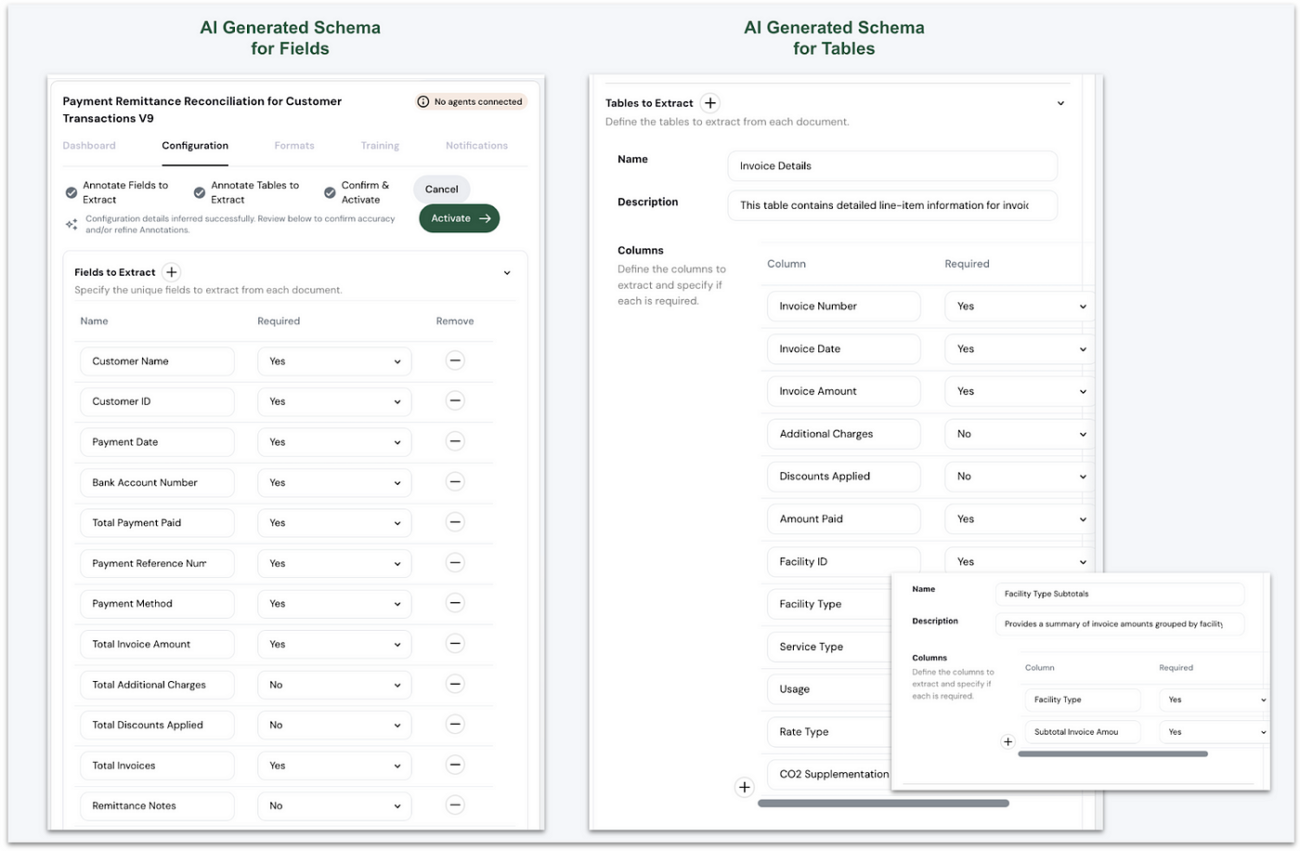Click the Invoice Details name input field
The image size is (1300, 851).
(890, 165)
